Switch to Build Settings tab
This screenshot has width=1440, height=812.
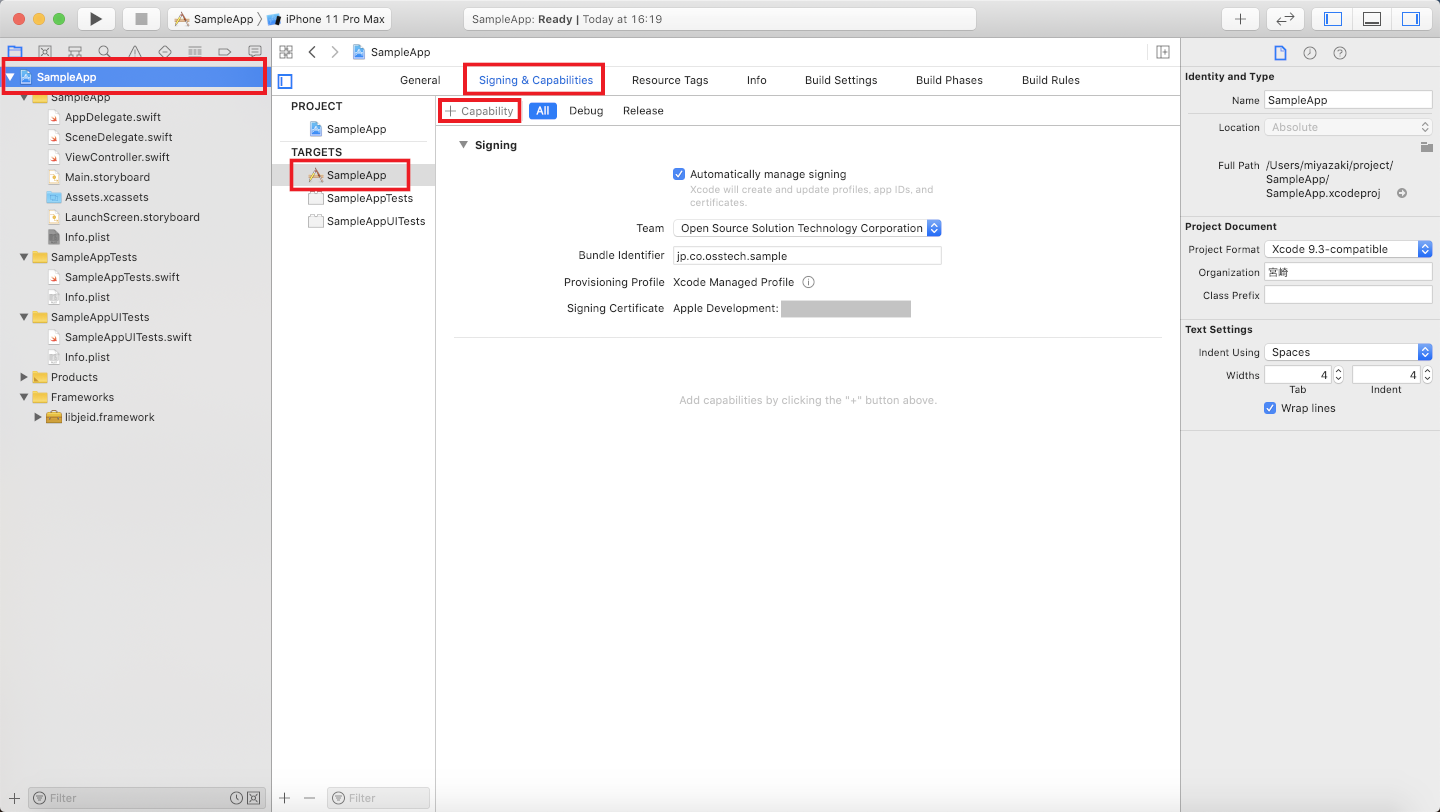click(x=841, y=80)
